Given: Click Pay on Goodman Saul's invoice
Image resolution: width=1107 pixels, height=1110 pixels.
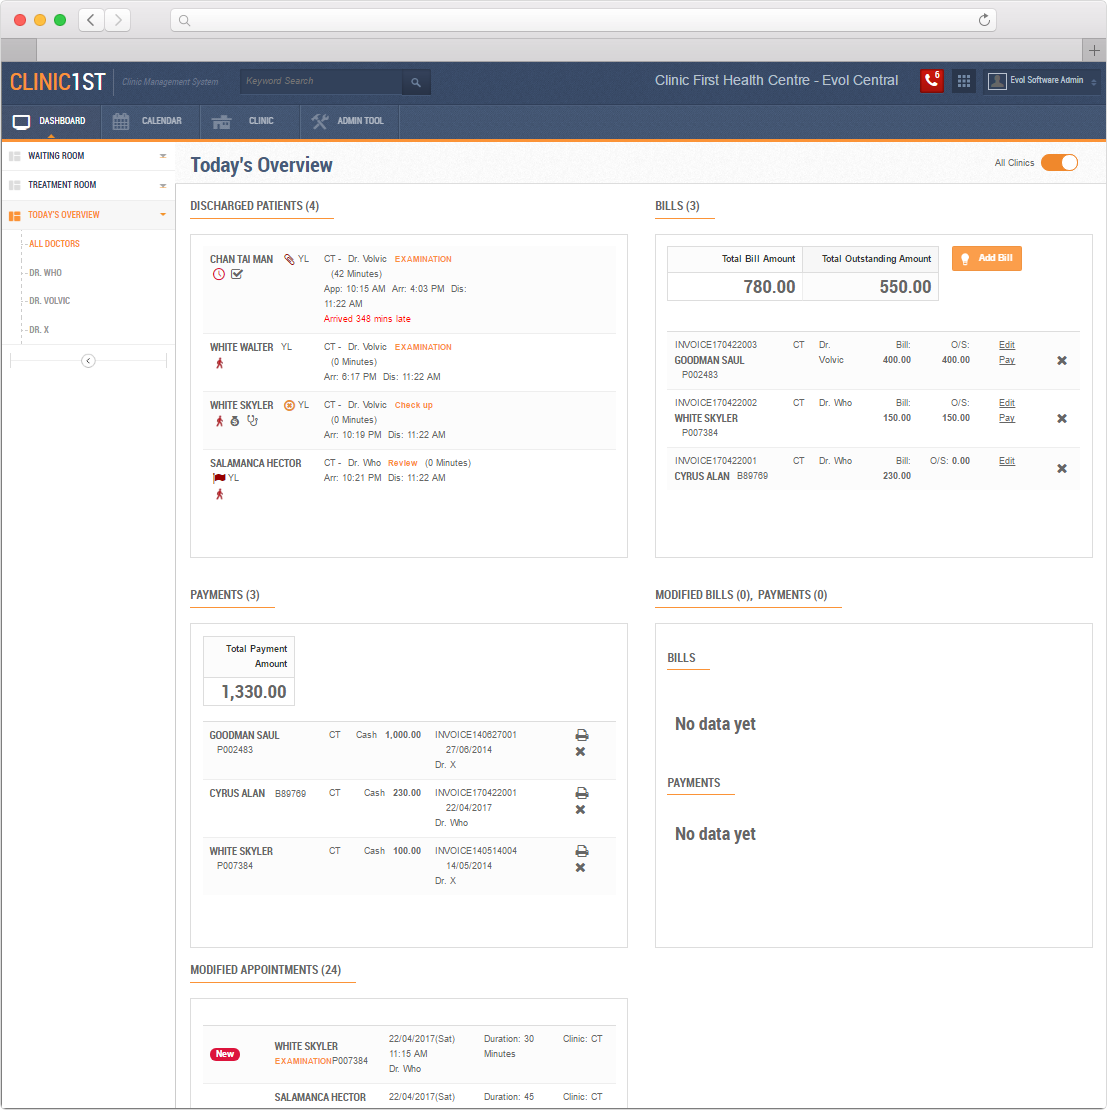Looking at the screenshot, I should point(1006,358).
